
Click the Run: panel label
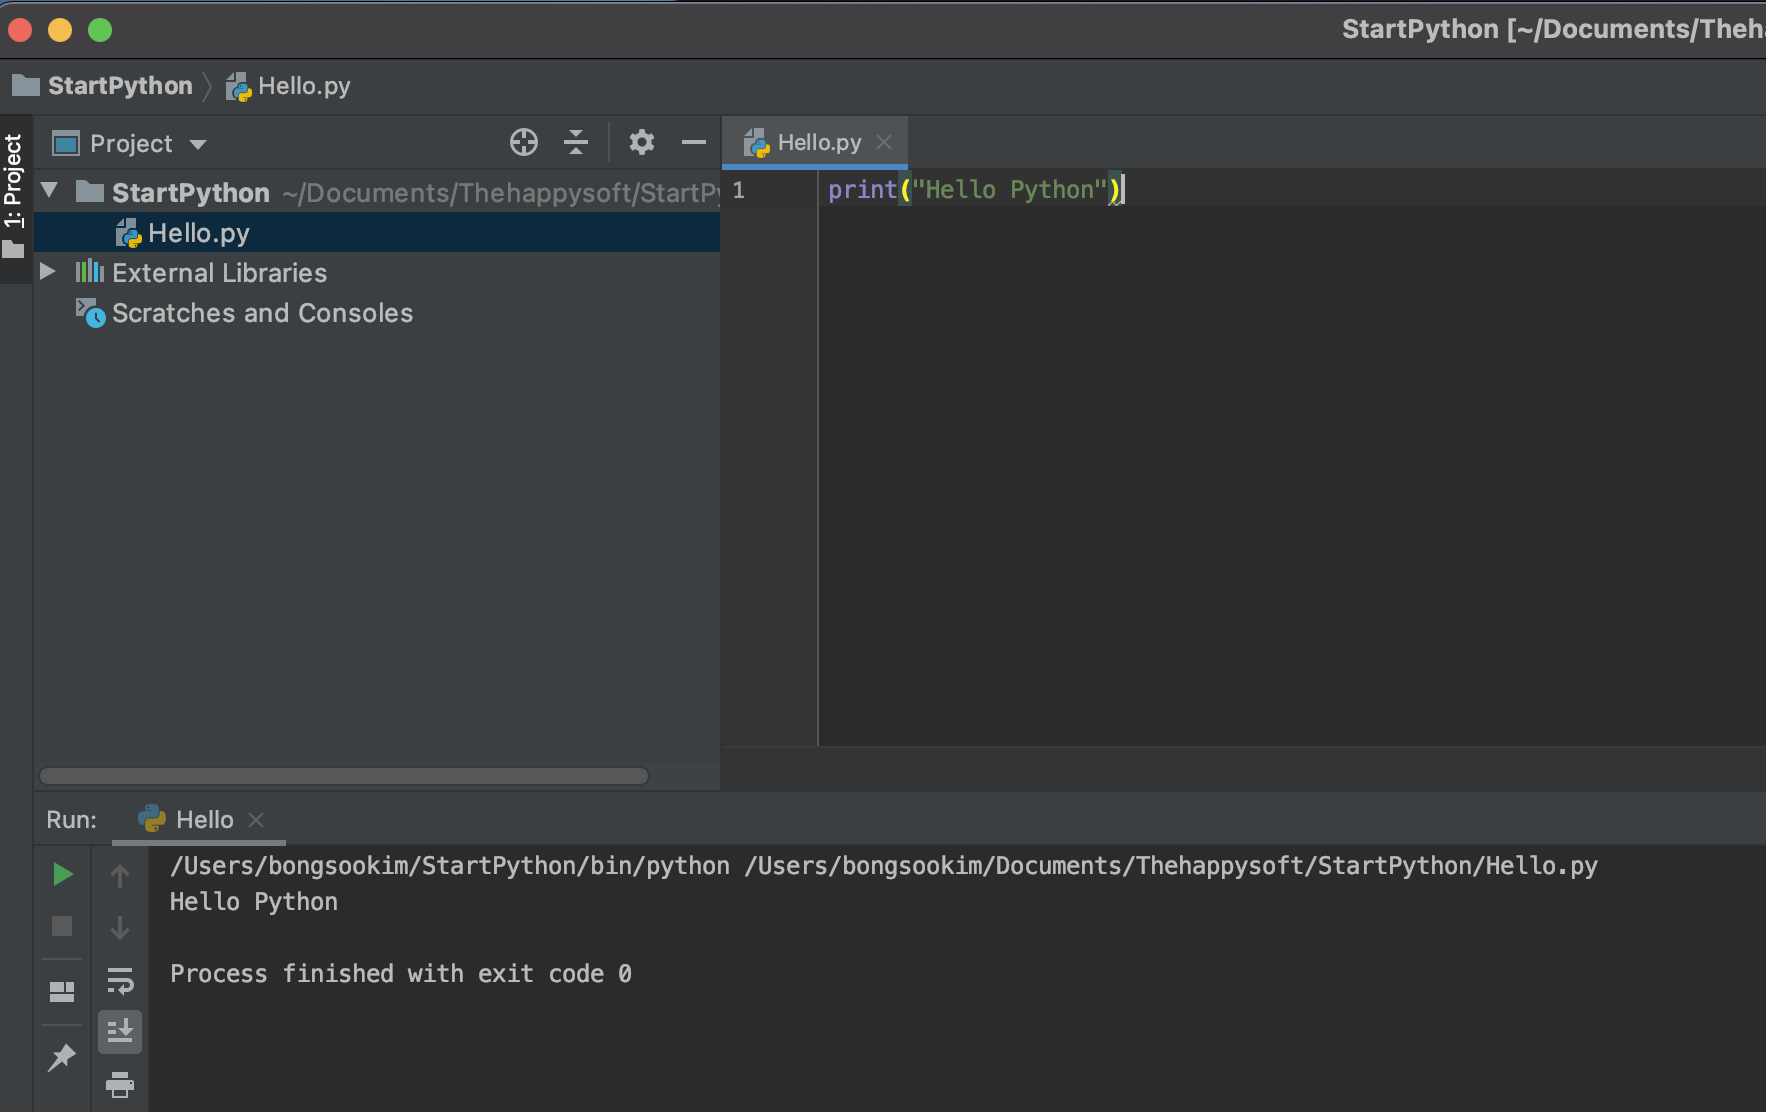[72, 820]
